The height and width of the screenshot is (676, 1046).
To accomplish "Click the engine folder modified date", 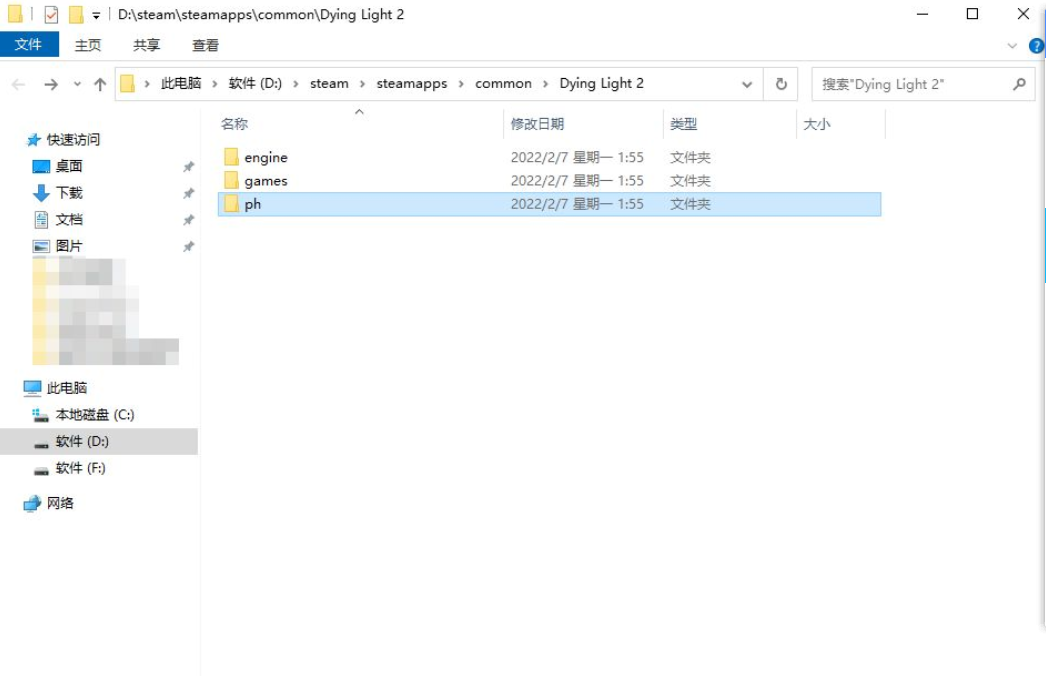I will click(x=577, y=157).
